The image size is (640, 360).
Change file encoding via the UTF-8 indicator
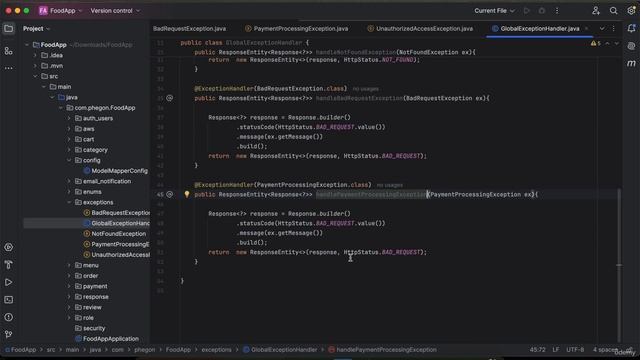point(575,350)
